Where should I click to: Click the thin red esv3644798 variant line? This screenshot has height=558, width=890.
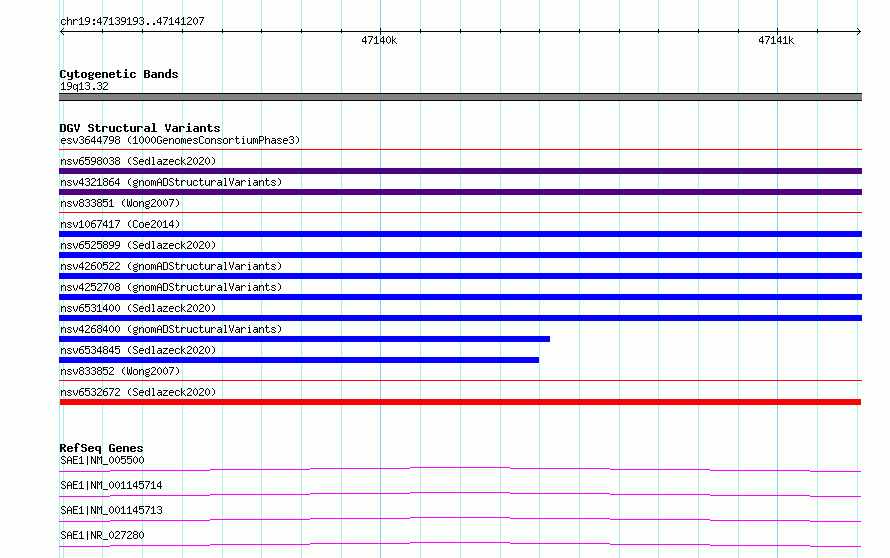click(x=460, y=150)
